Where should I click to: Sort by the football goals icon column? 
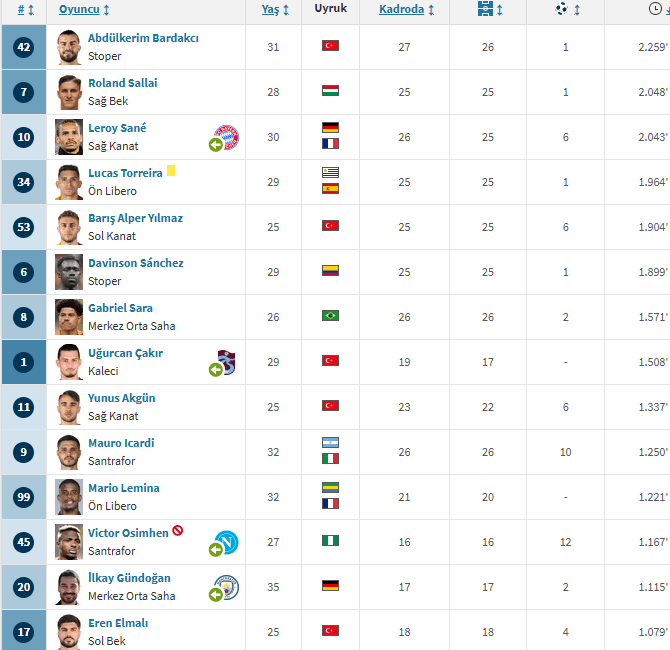tap(562, 9)
